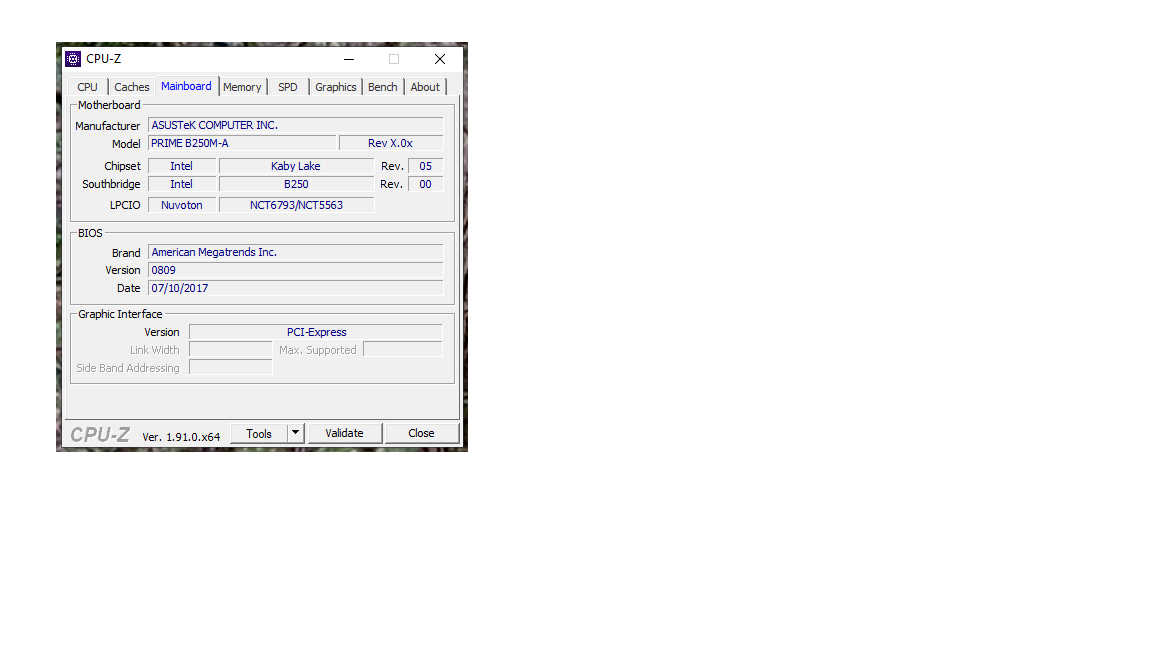Click the Manufacturer field ASUSTeK COMPUTER INC.
Screen dimensions: 1152x648
pos(296,126)
